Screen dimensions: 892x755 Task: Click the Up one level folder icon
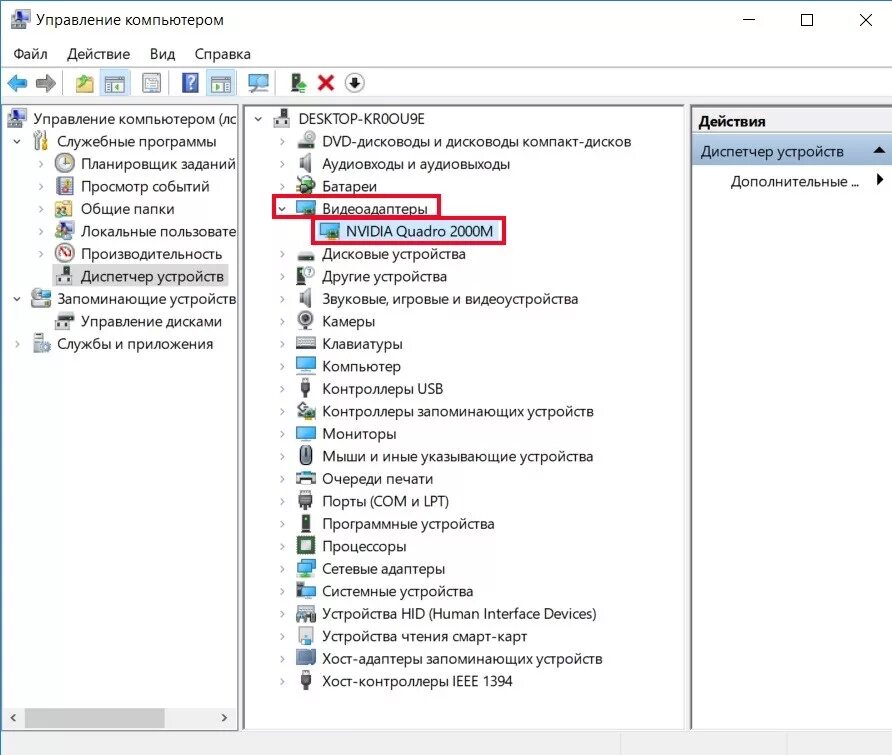click(85, 83)
